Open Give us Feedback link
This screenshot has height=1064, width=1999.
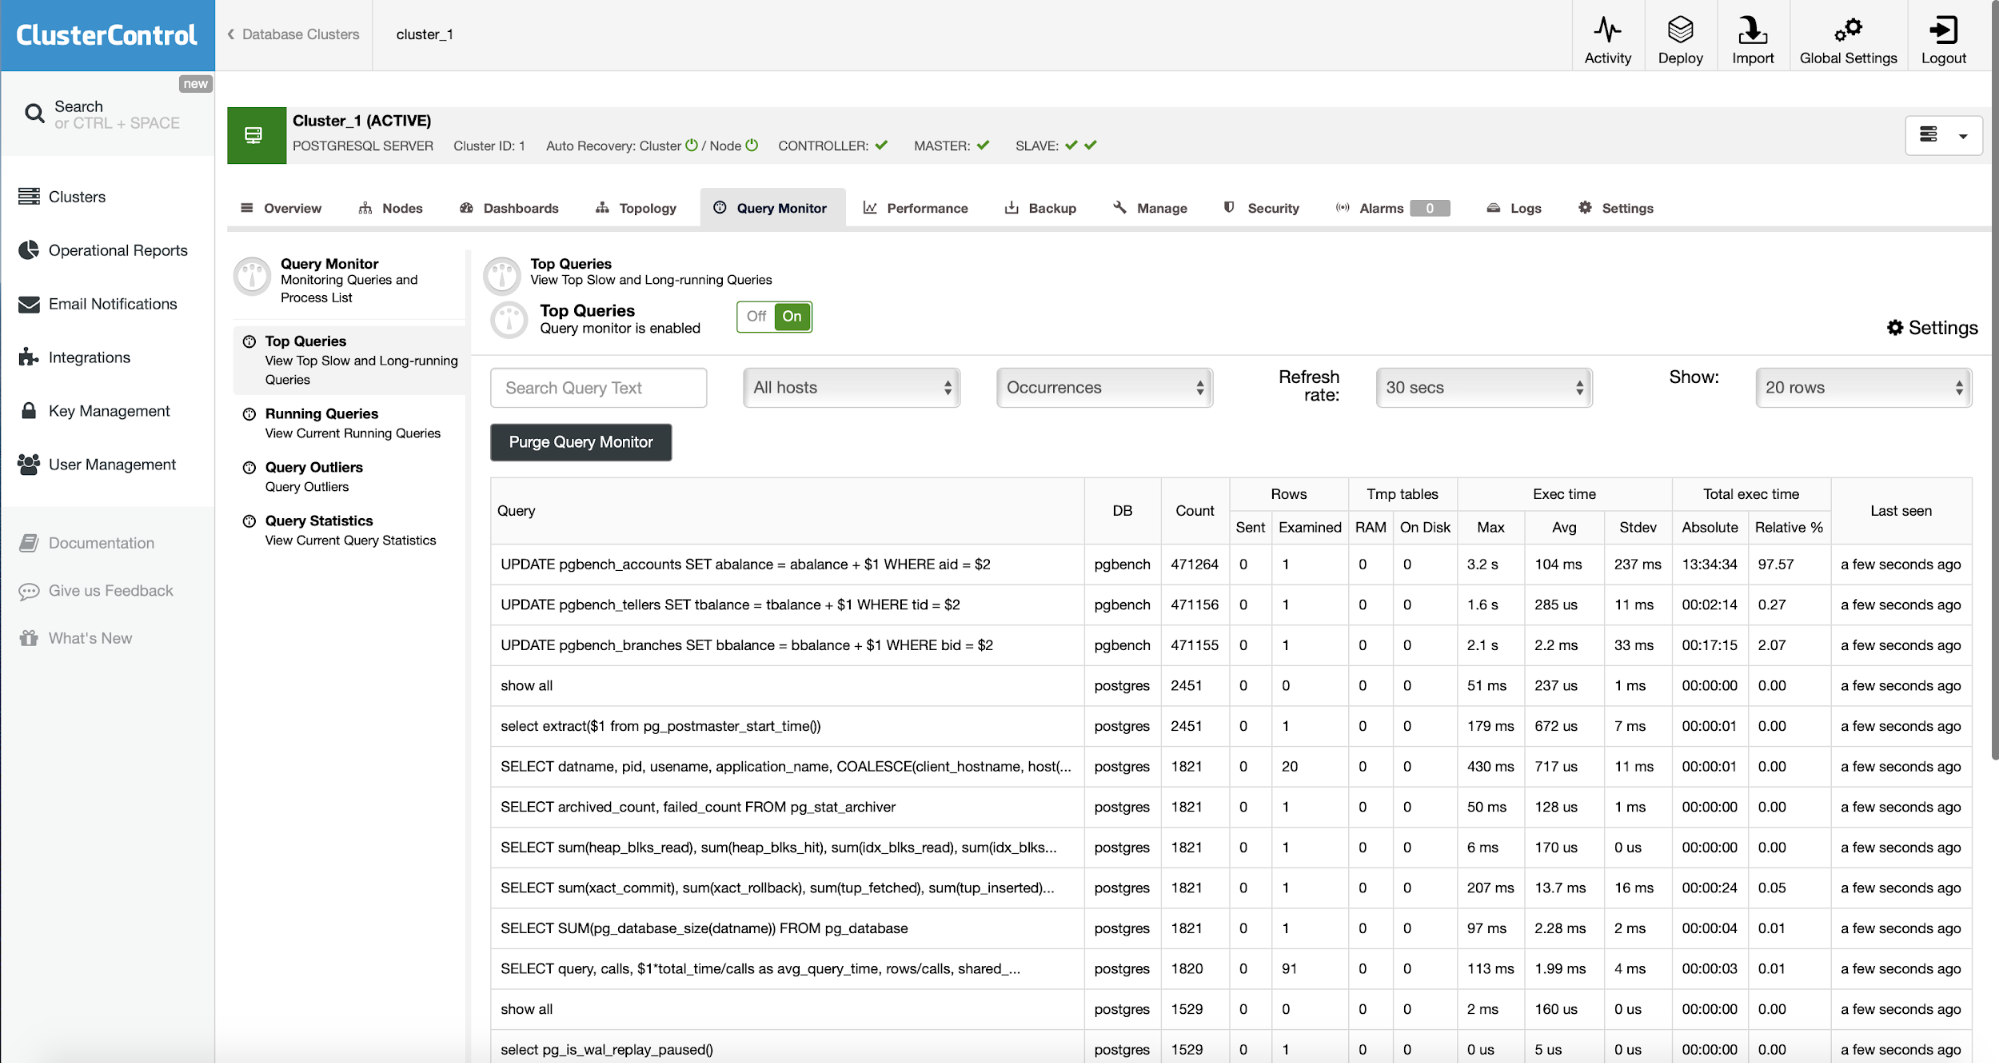click(x=110, y=591)
